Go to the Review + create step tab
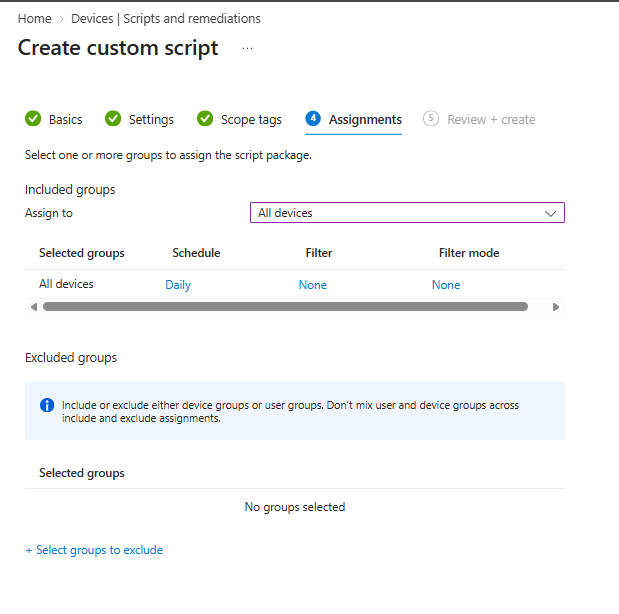Screen dimensions: 619x614 479,119
